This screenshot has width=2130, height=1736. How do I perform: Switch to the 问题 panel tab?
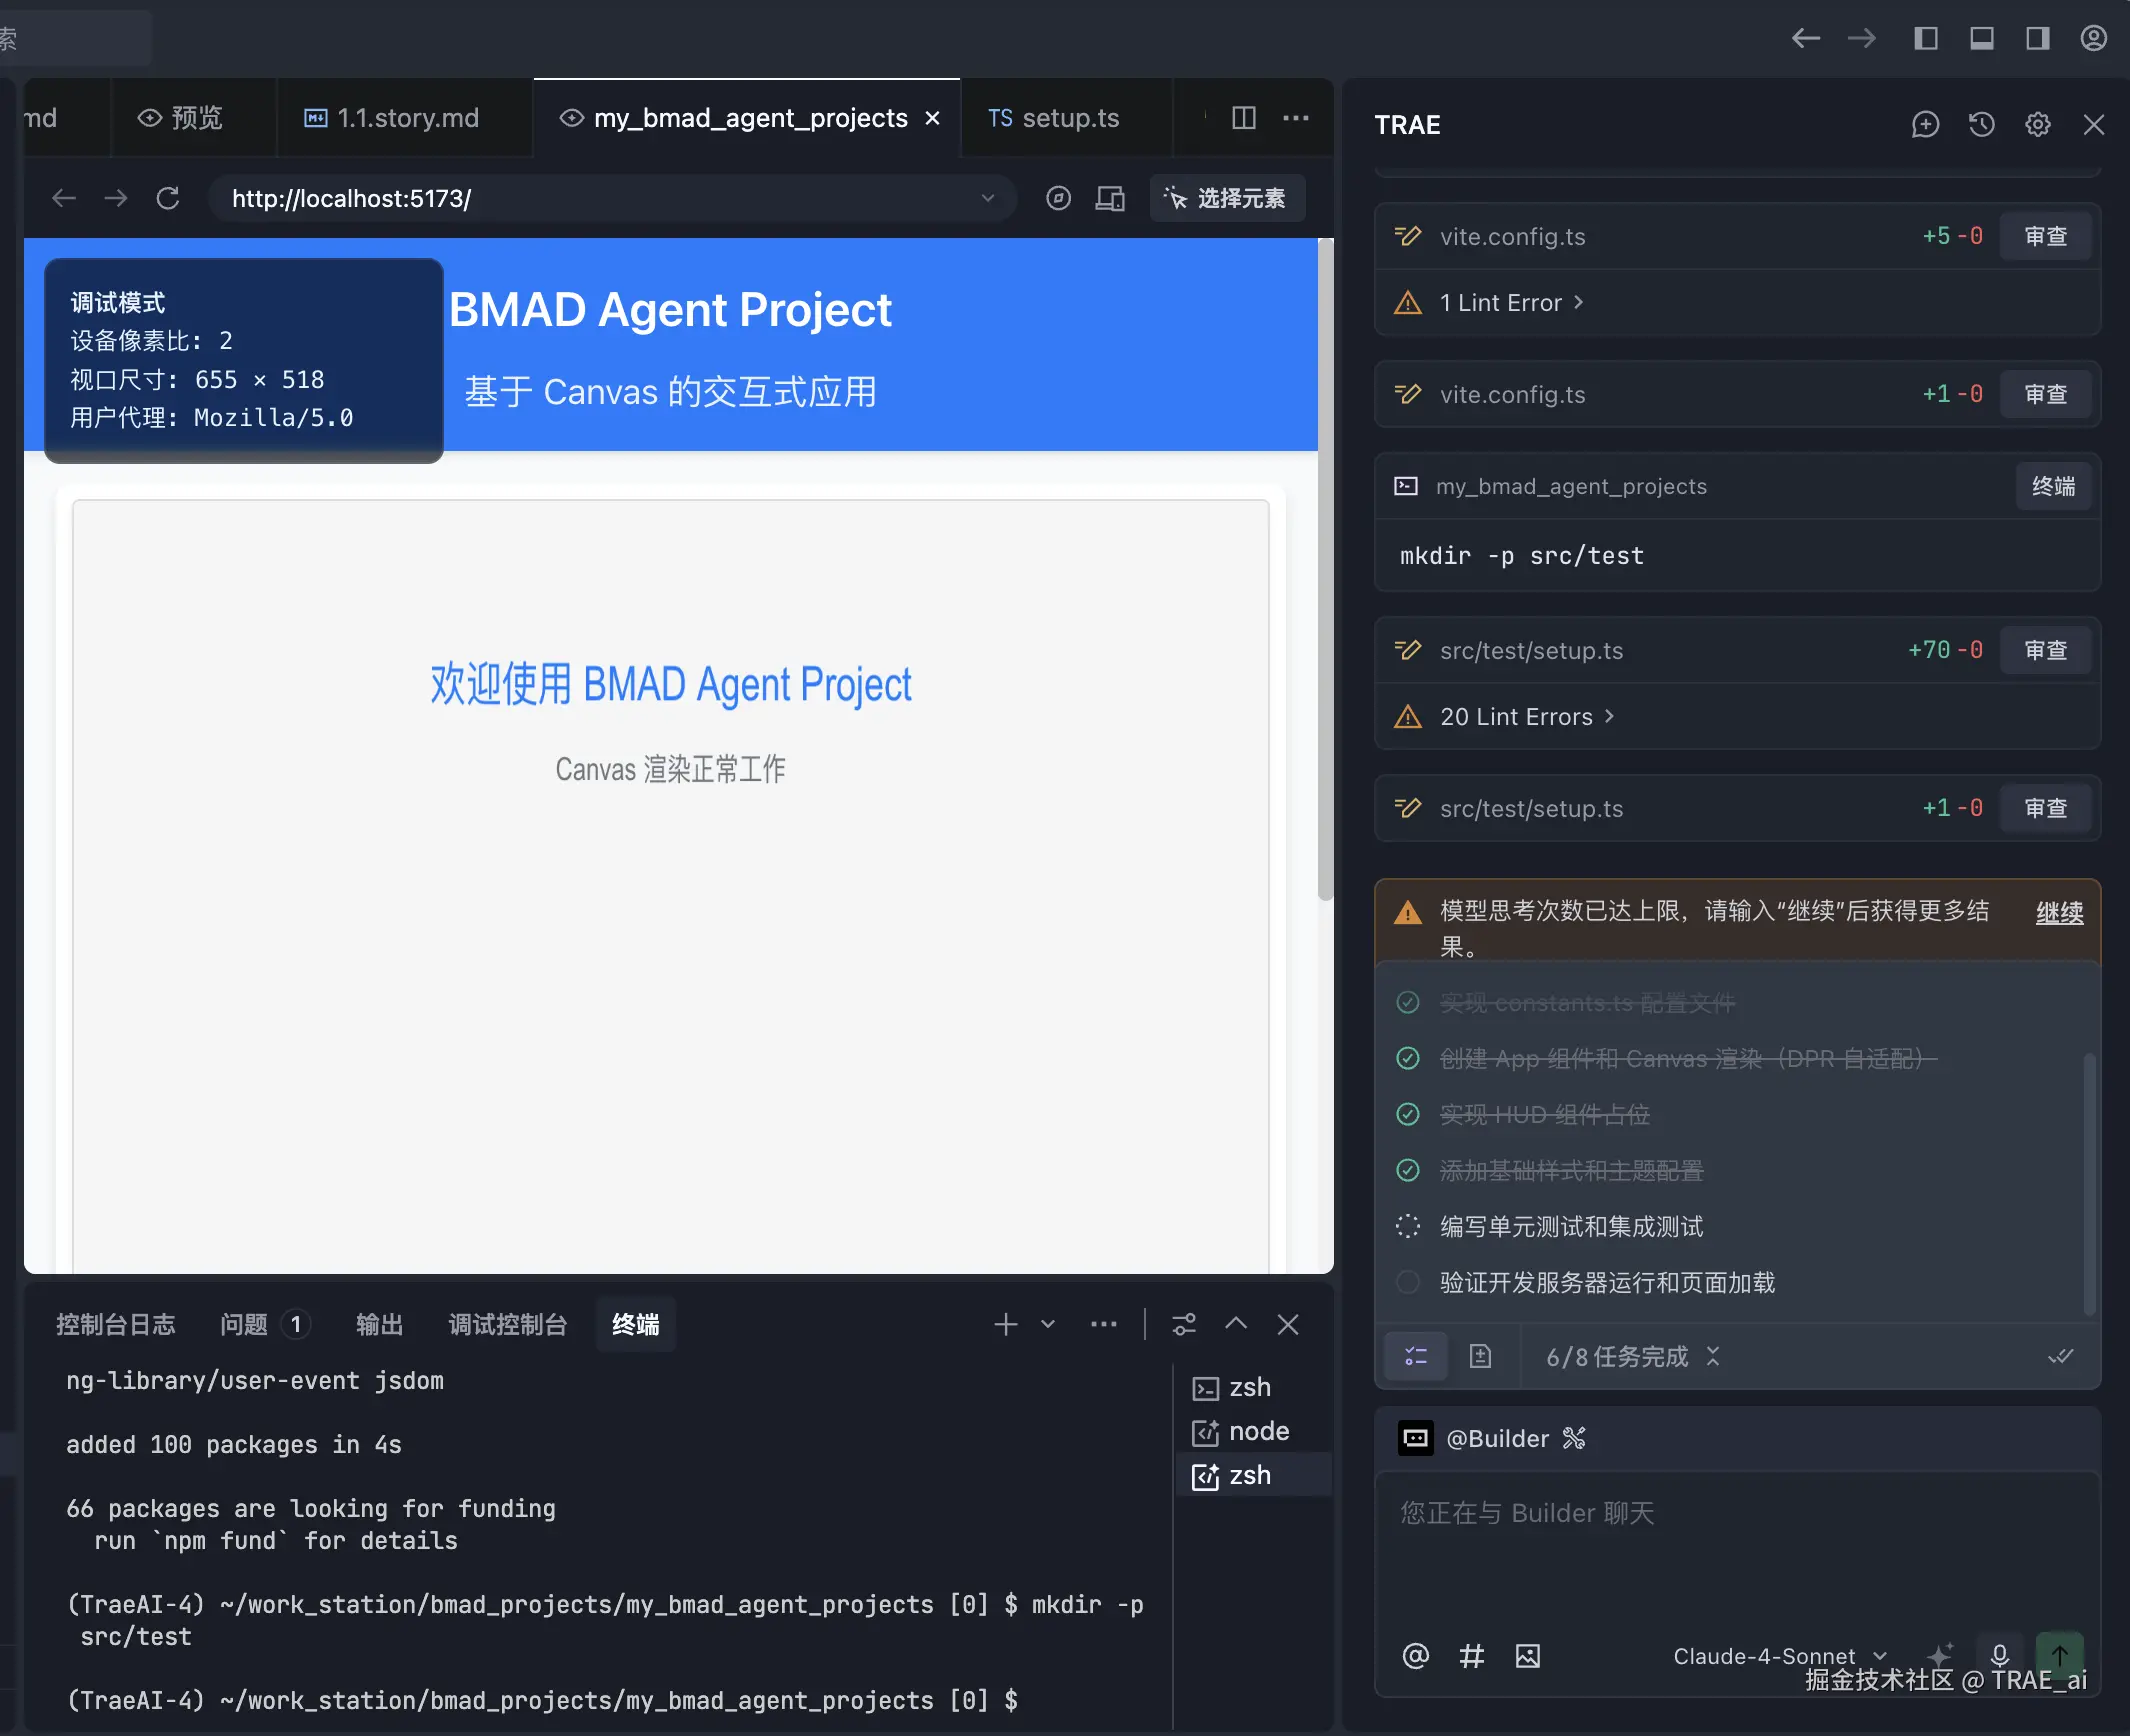tap(244, 1324)
